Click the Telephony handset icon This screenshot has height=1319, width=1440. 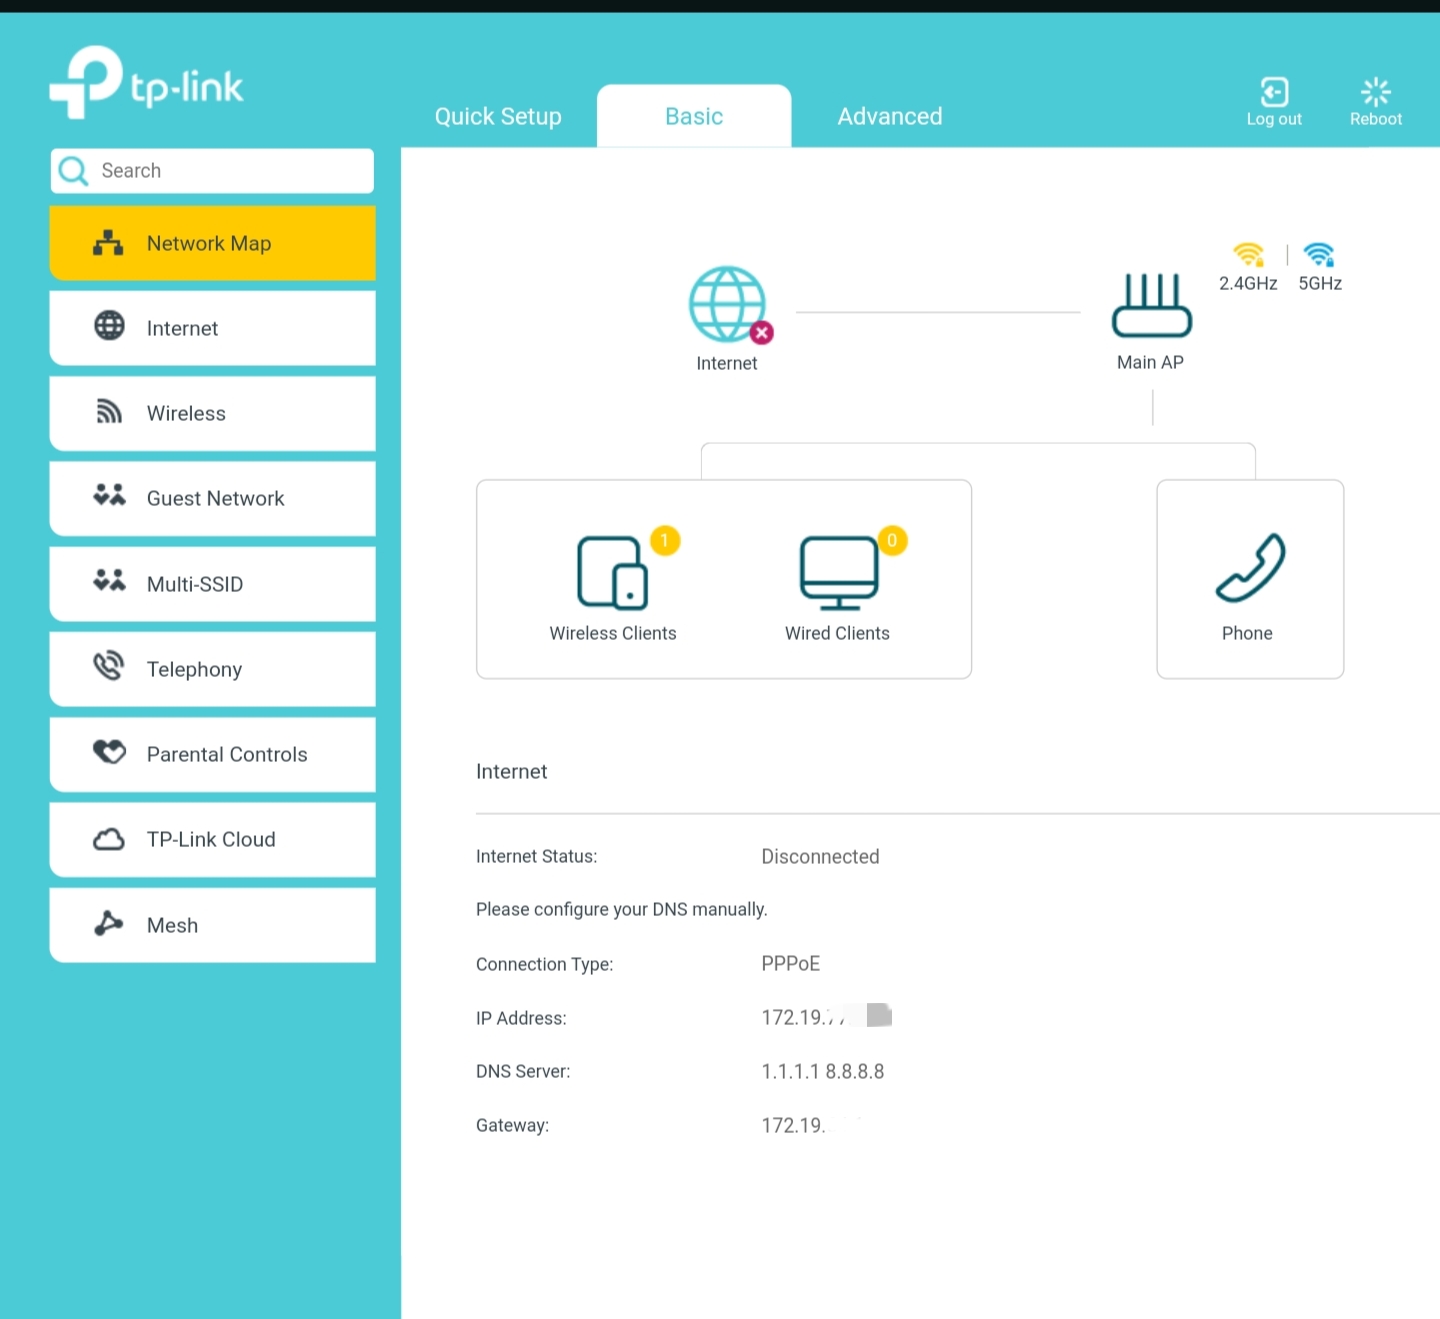(108, 666)
